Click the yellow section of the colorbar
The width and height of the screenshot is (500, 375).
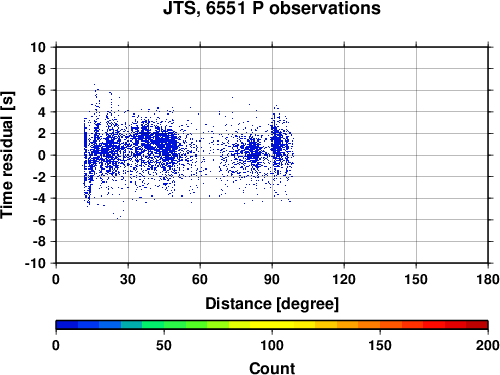pyautogui.click(x=272, y=325)
